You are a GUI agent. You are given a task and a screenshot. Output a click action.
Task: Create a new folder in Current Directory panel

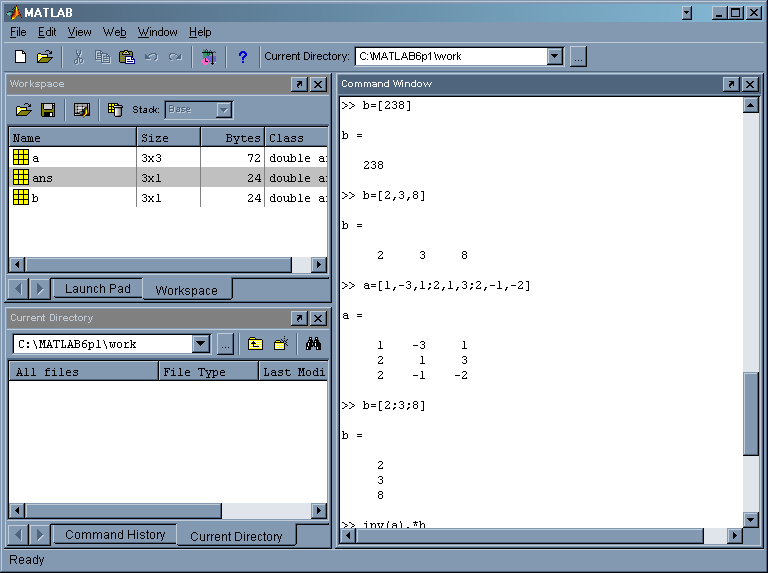click(x=281, y=344)
